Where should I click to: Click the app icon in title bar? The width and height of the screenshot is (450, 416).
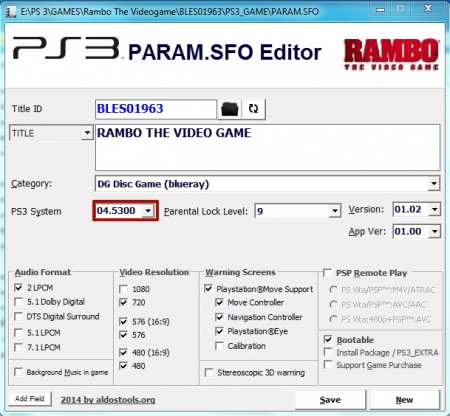[11, 12]
